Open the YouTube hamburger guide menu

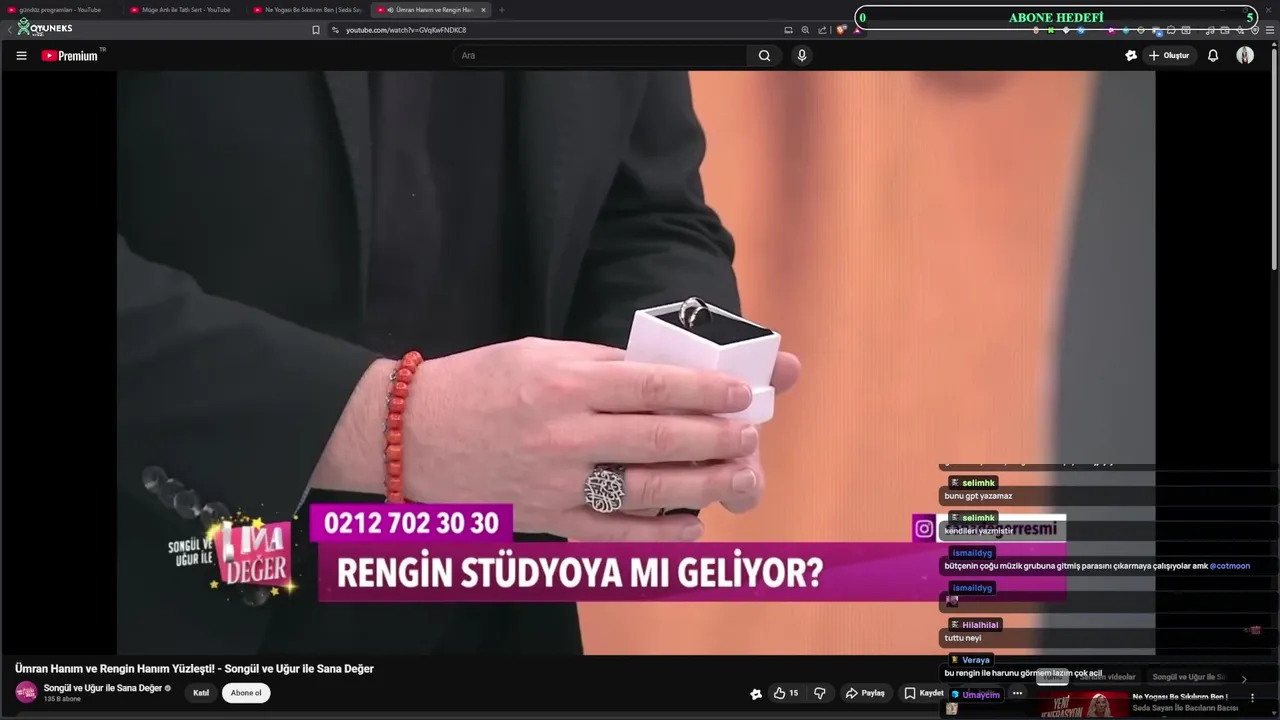click(21, 56)
